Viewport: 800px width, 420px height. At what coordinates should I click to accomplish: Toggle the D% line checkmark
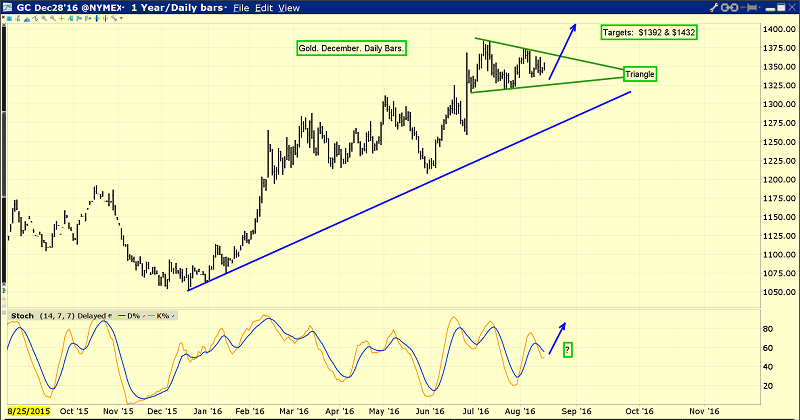pos(144,316)
